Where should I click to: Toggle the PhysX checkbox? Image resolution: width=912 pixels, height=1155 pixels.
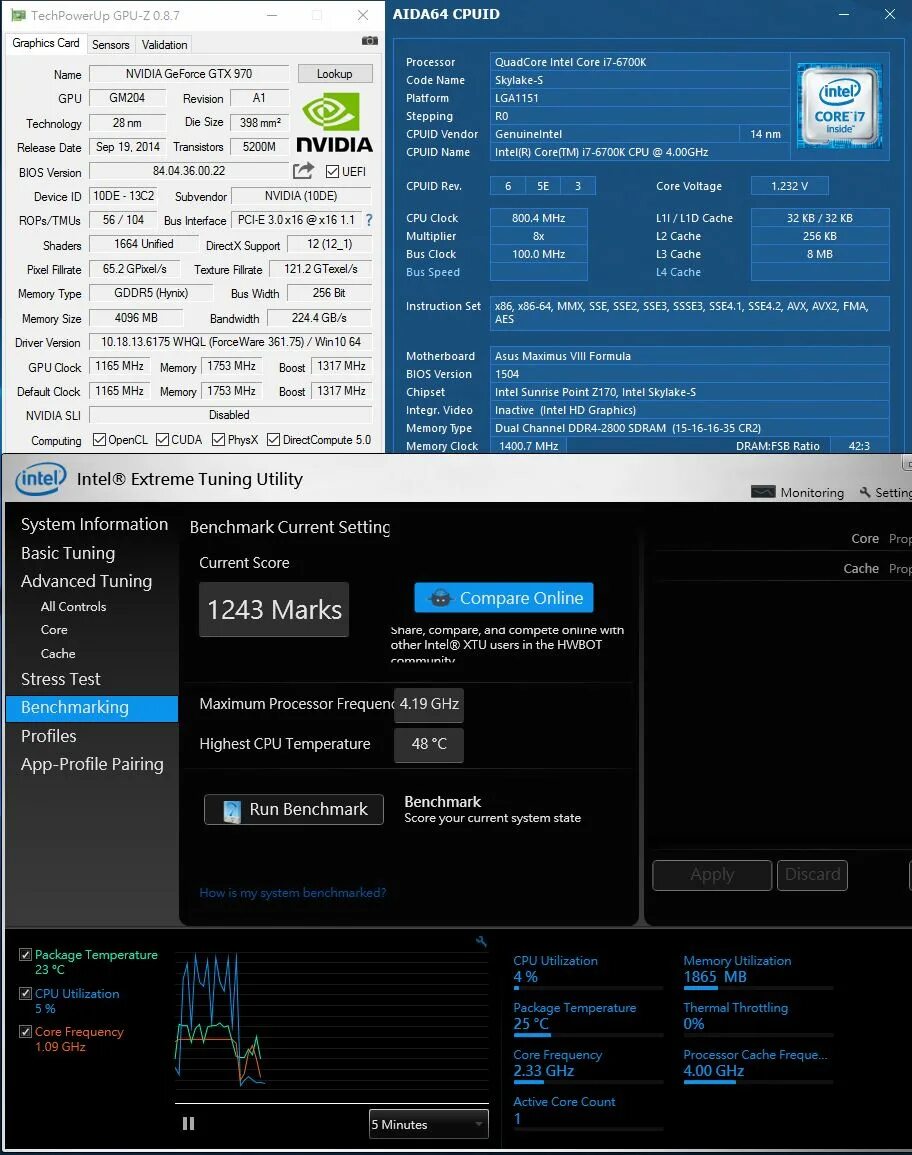(x=218, y=440)
